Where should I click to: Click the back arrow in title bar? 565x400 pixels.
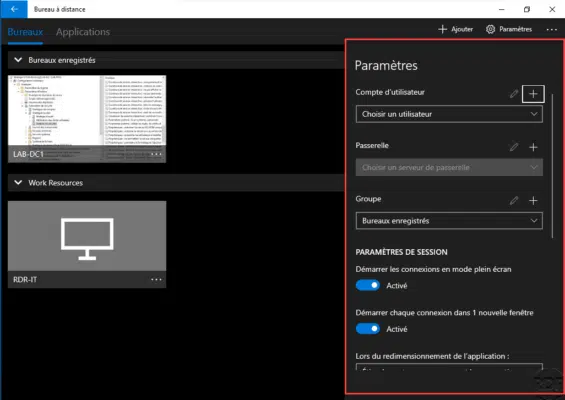pos(14,9)
